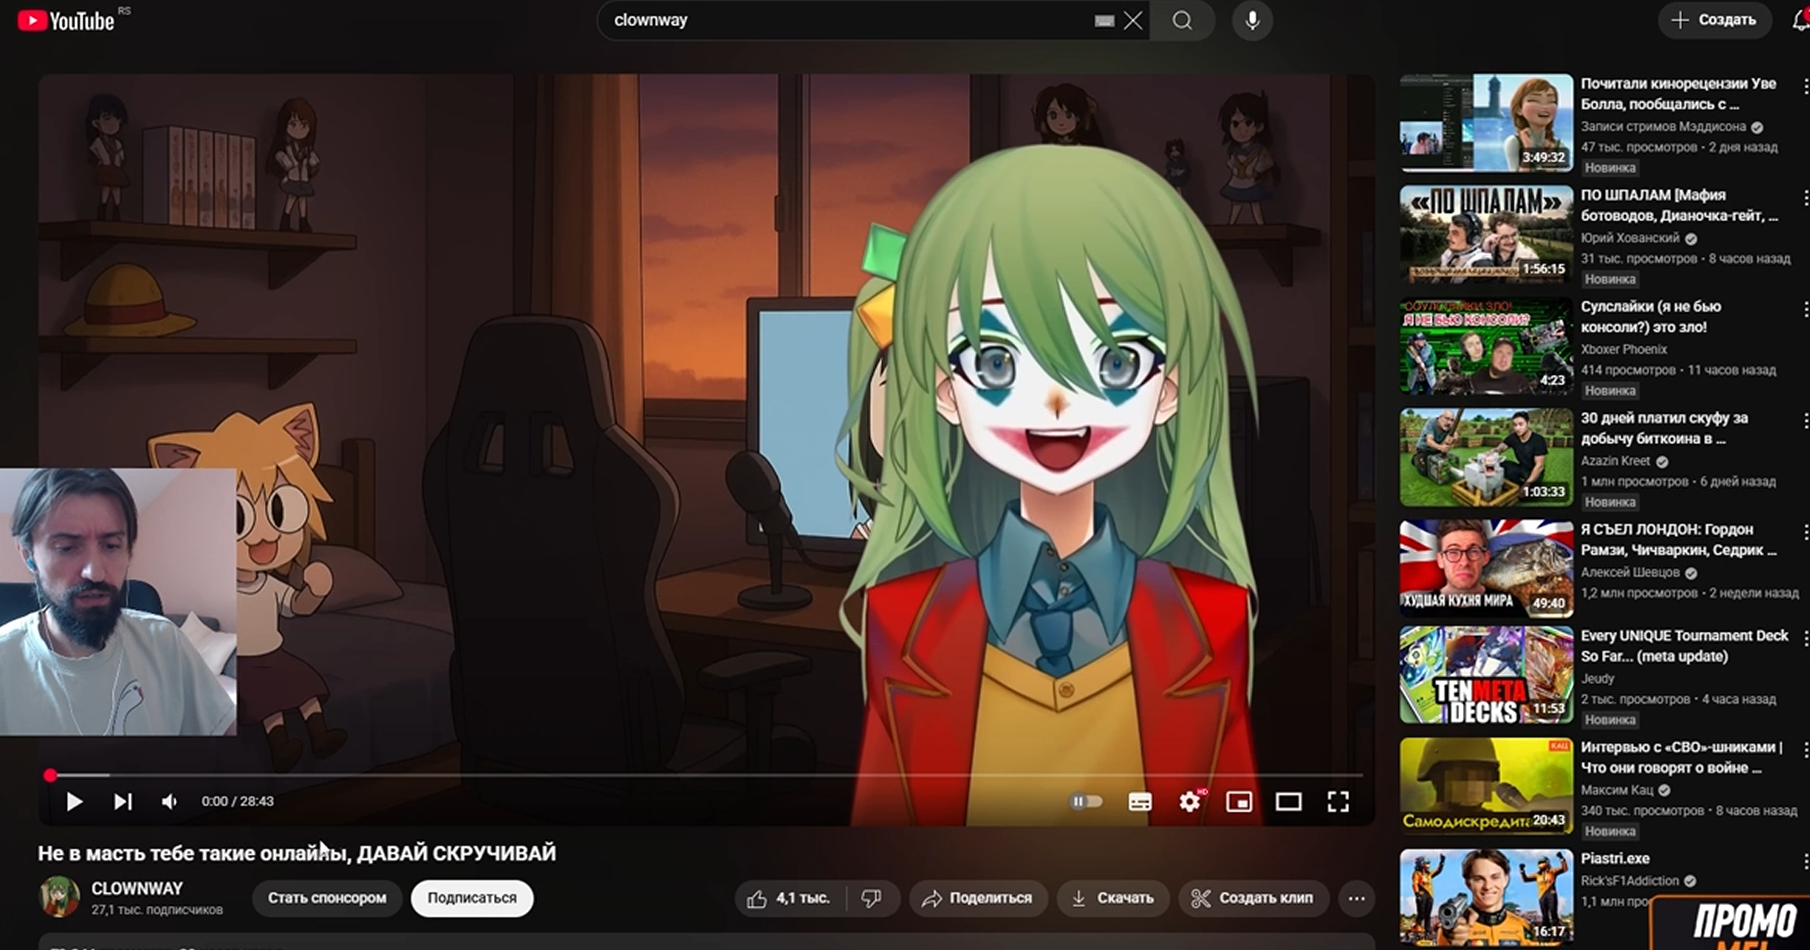Seek using the video progress bar
The width and height of the screenshot is (1810, 950).
click(x=706, y=775)
